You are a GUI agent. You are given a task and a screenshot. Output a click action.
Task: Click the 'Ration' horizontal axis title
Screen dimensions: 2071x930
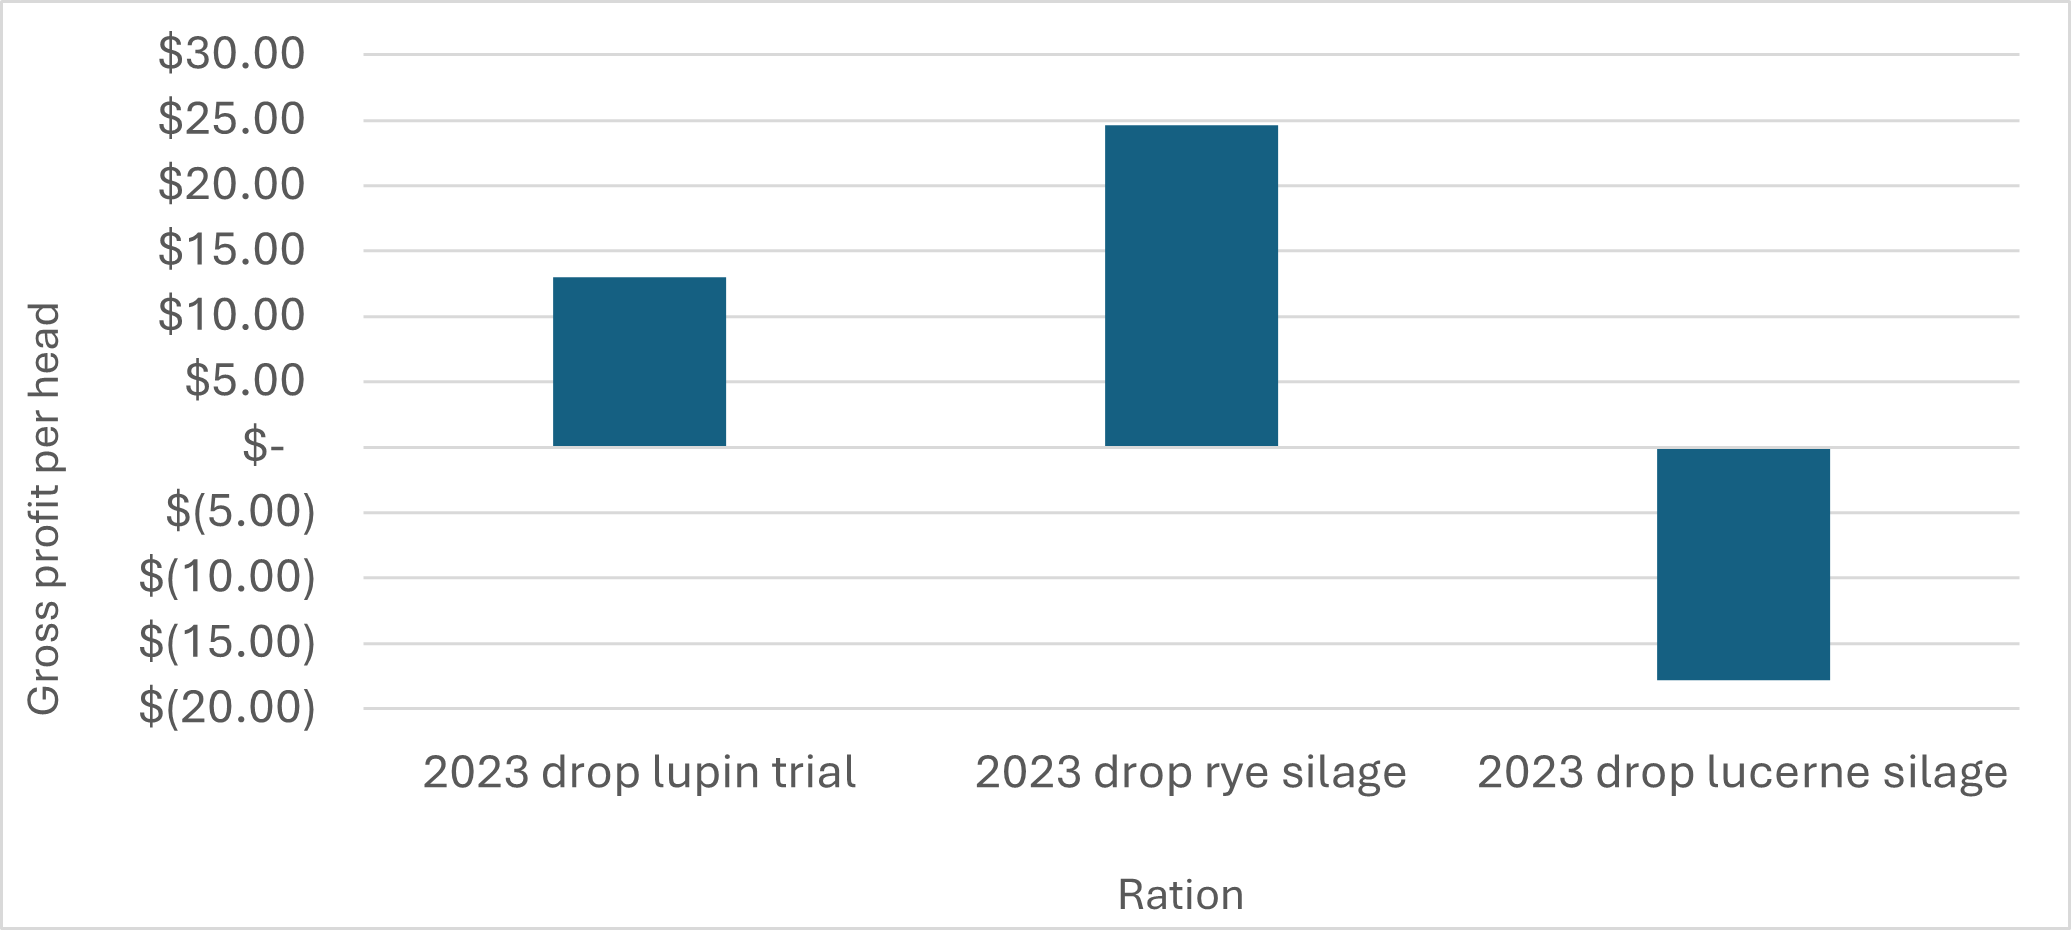1180,894
